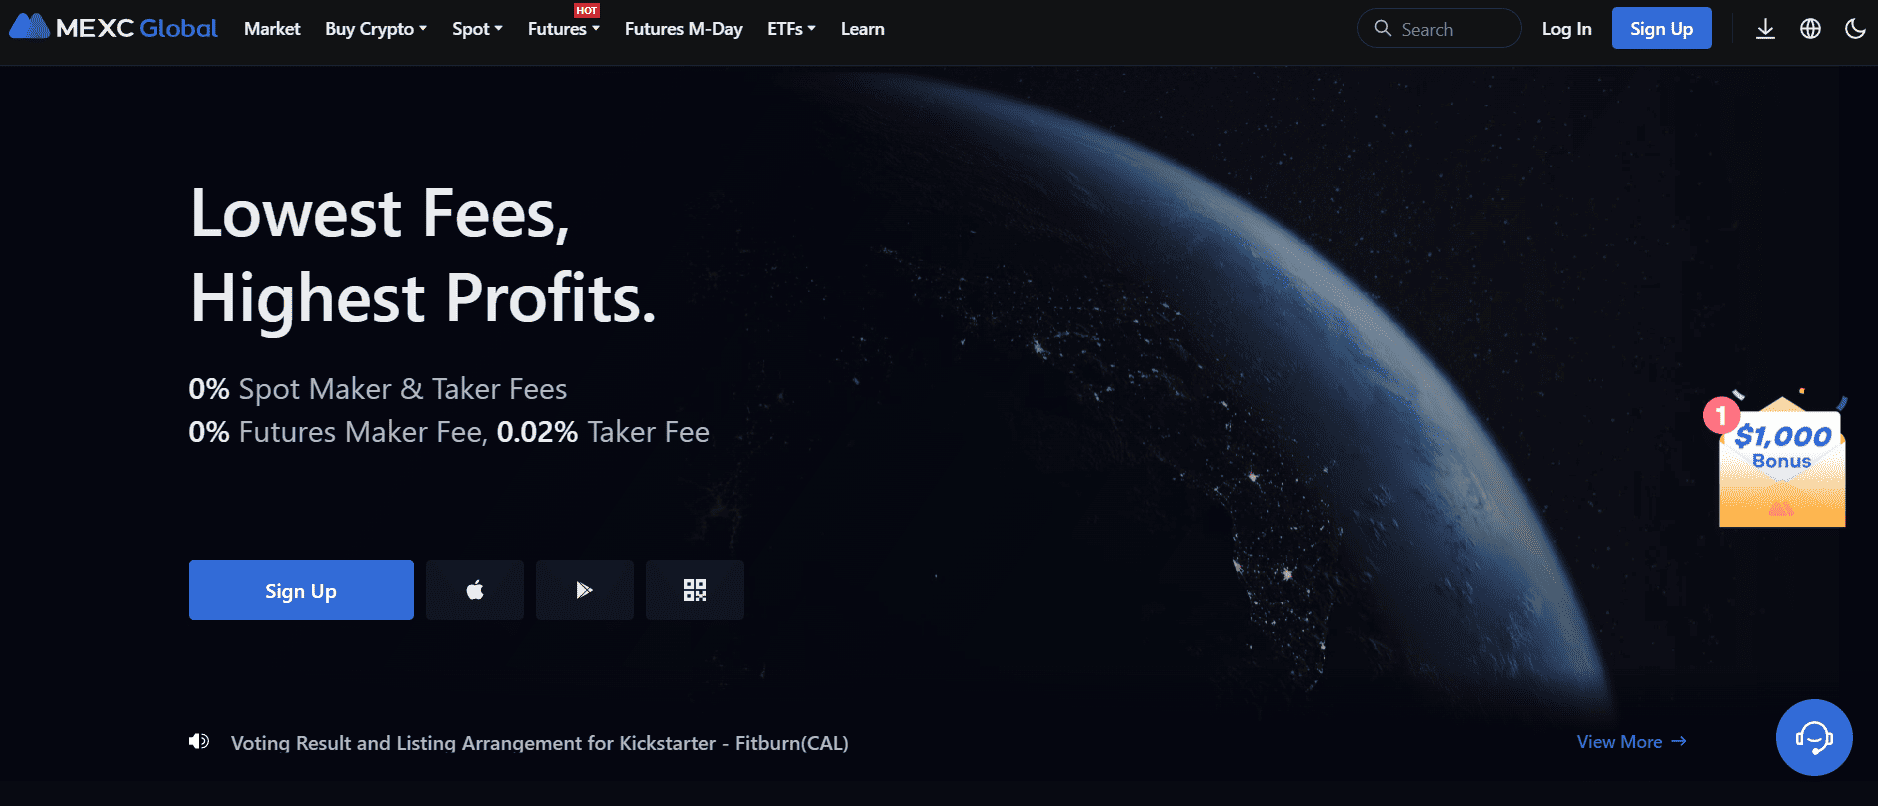This screenshot has height=806, width=1878.
Task: Expand the Futures dropdown menu
Action: 564,29
